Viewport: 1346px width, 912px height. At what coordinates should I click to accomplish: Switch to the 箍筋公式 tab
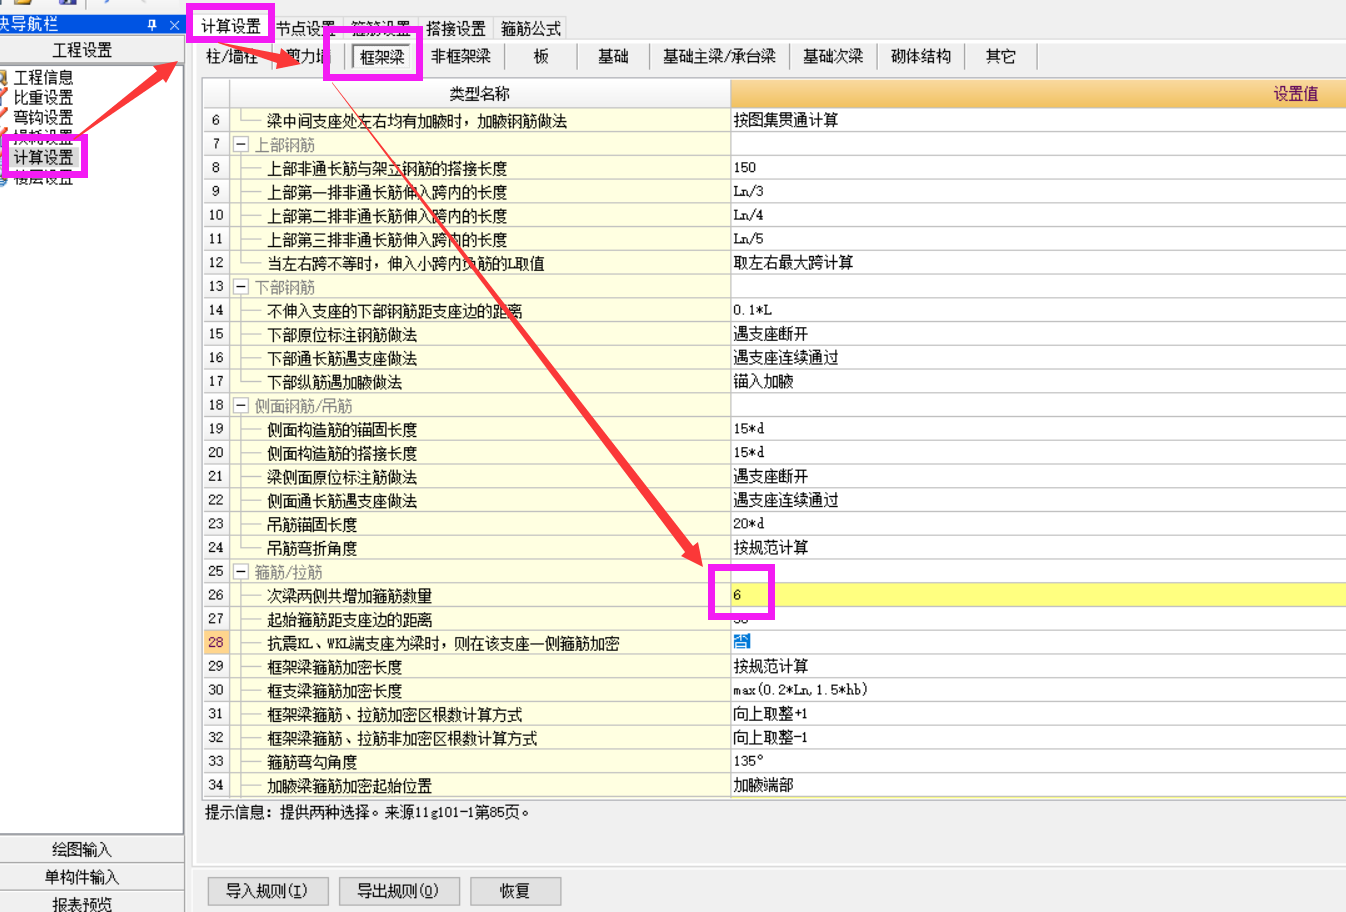point(531,28)
